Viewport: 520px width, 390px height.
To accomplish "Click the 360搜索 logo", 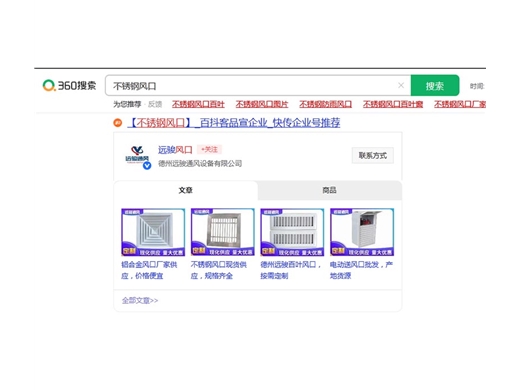I will coord(69,85).
